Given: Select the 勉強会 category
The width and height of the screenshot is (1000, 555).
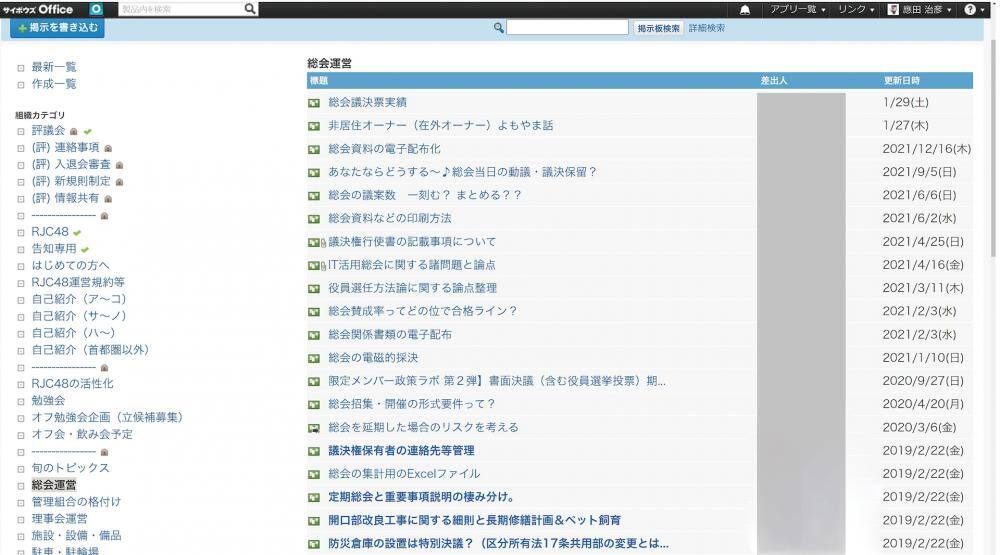Looking at the screenshot, I should tap(48, 400).
